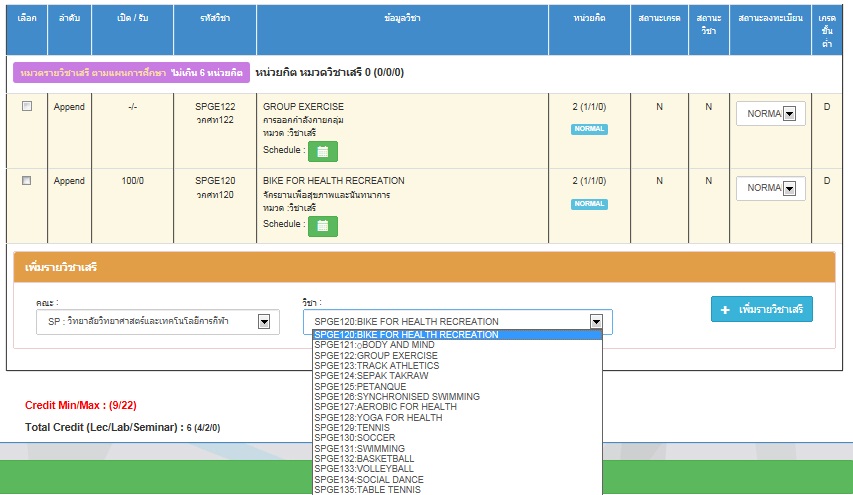Click course code SPGE122
The height and width of the screenshot is (495, 853).
point(215,107)
